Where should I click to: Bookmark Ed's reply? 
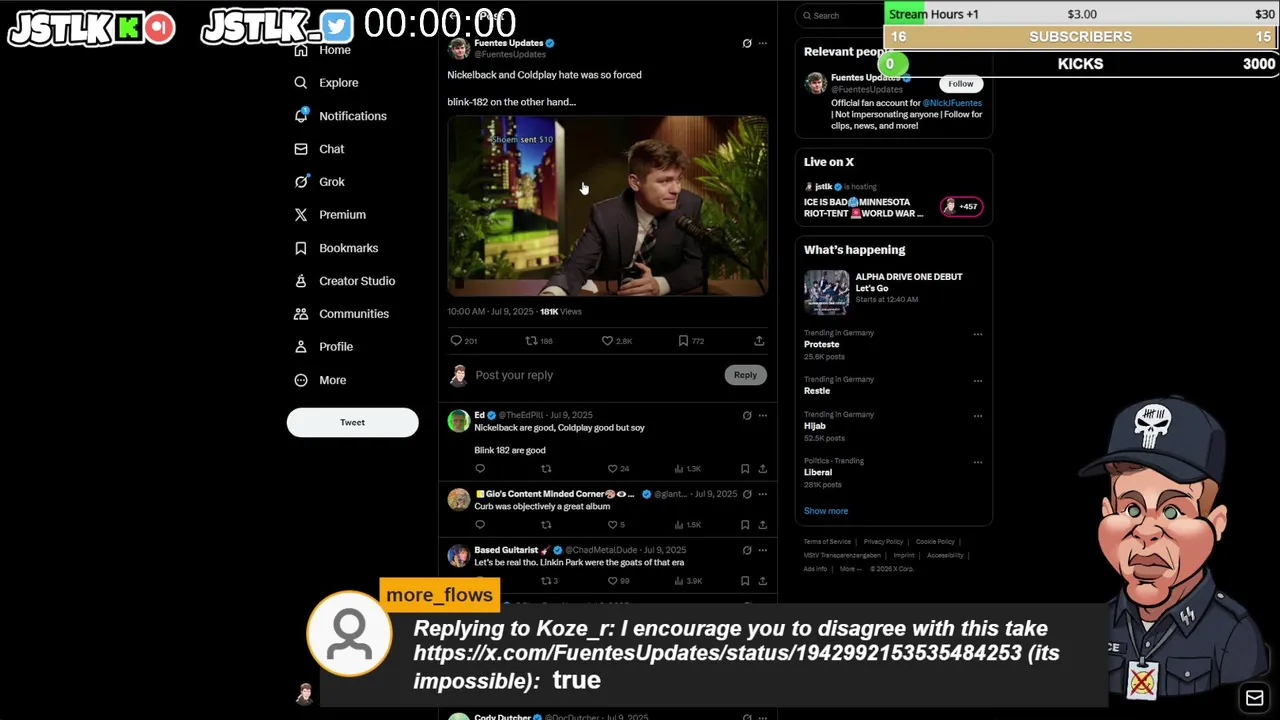click(x=745, y=469)
